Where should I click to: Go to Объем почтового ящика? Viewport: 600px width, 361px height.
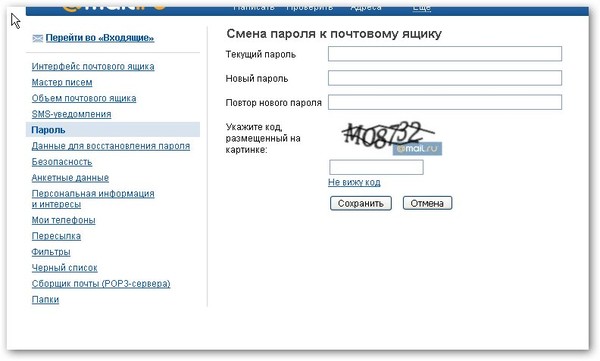[x=84, y=98]
